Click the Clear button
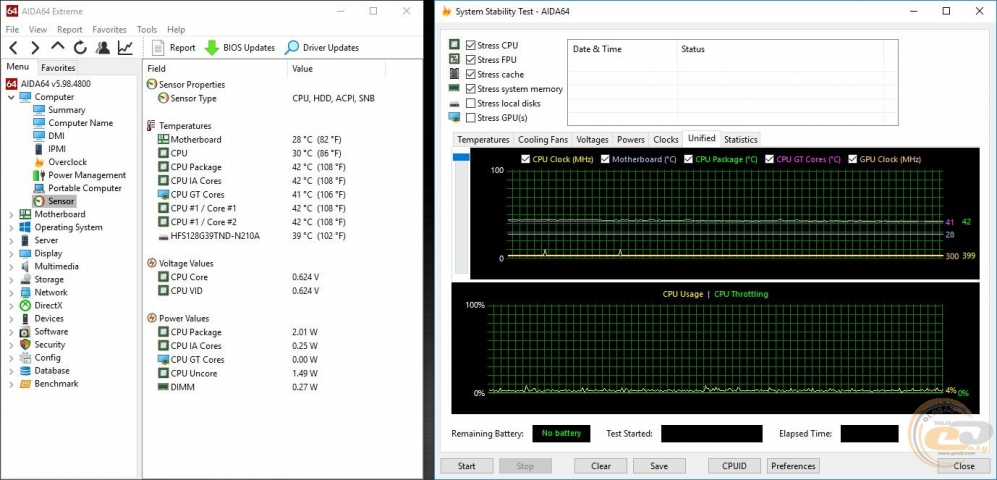Viewport: 997px width, 480px height. pos(601,466)
